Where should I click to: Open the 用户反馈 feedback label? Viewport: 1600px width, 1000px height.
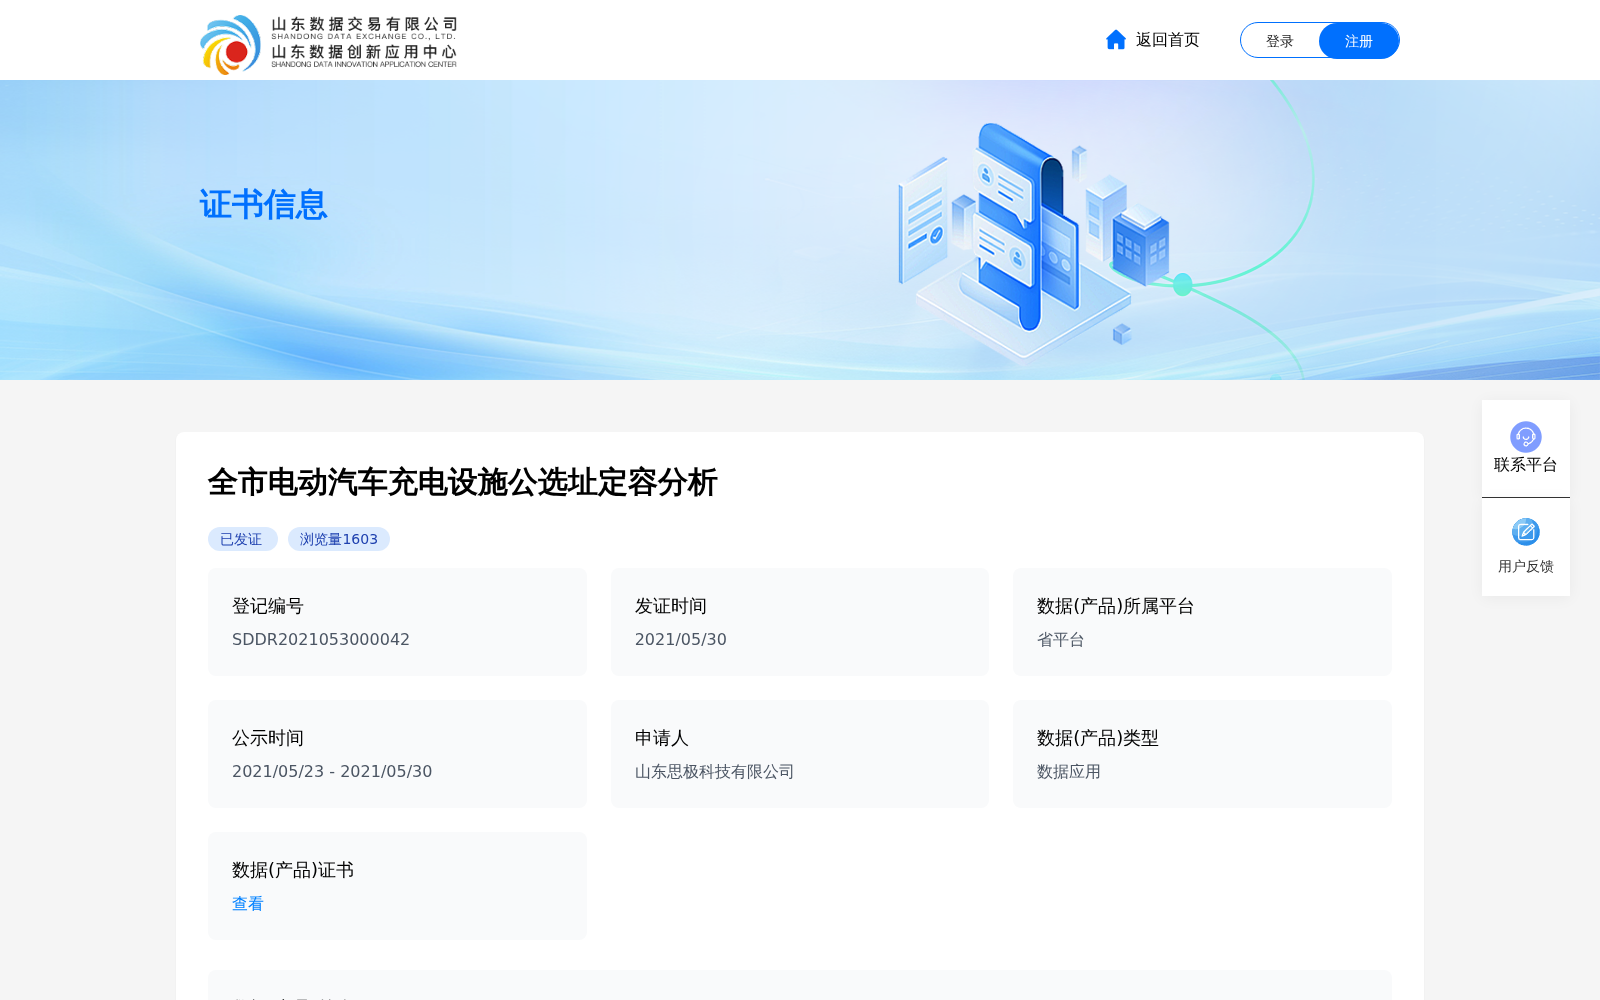coord(1526,566)
